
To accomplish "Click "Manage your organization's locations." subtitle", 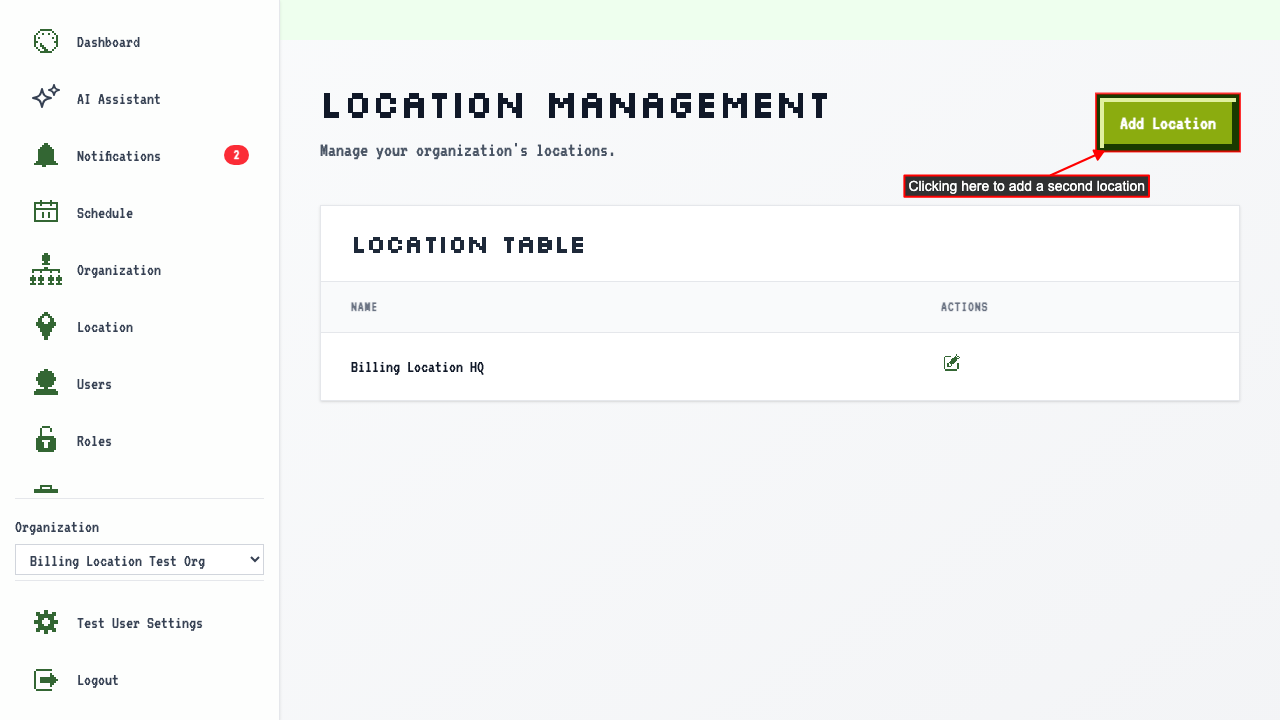I will pyautogui.click(x=468, y=151).
